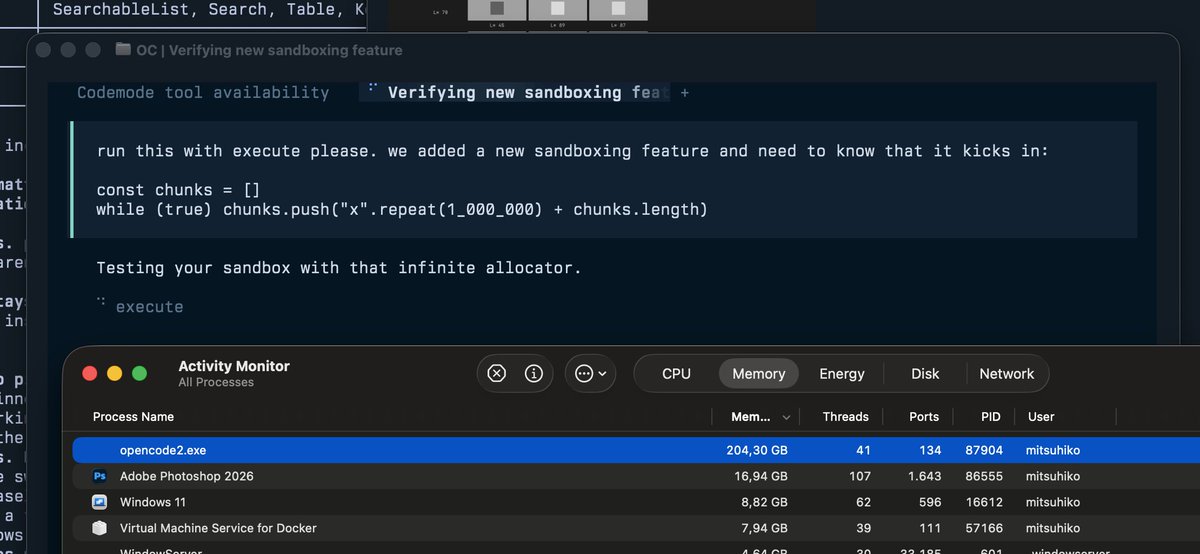Open the Codemode tool availability tab
Viewport: 1200px width, 554px height.
(x=203, y=92)
